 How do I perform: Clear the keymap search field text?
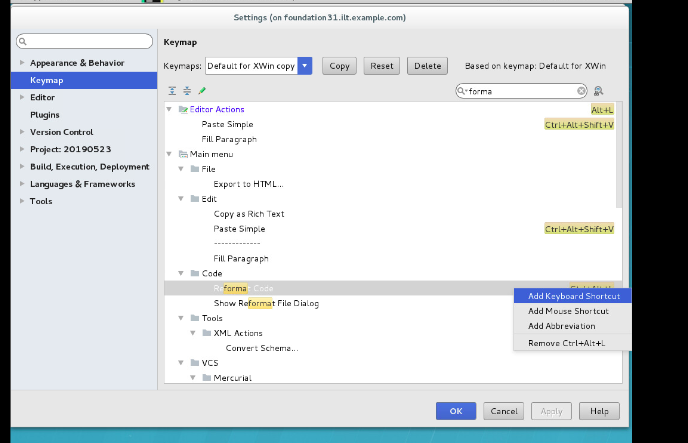[582, 90]
